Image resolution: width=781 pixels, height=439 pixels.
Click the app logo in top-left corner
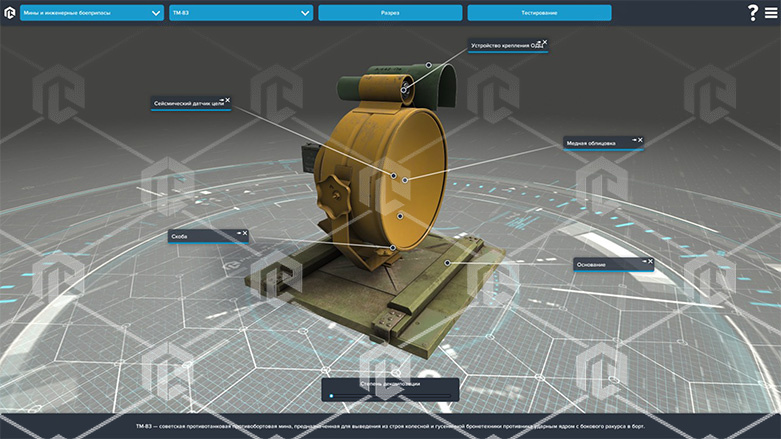point(9,13)
